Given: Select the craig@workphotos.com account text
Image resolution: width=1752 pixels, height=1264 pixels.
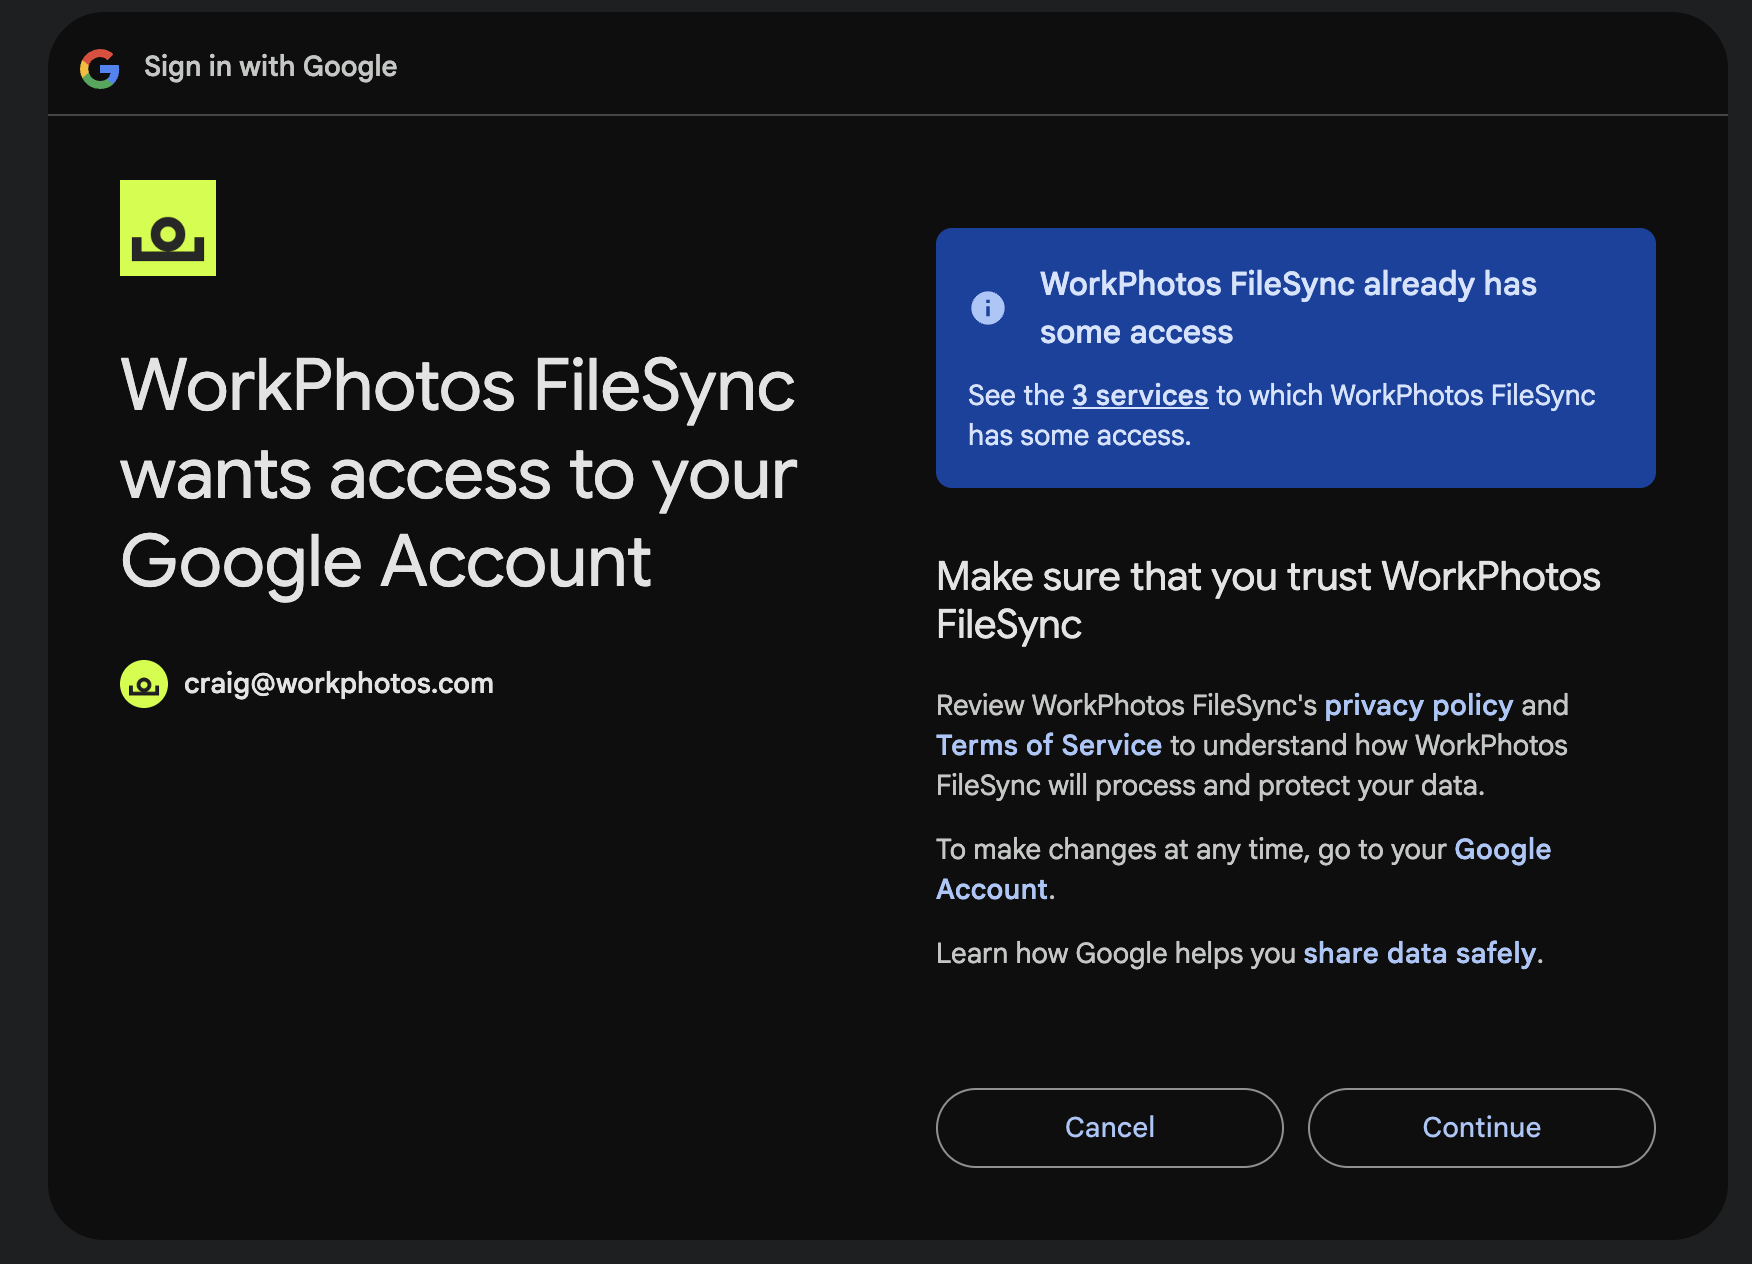Looking at the screenshot, I should point(339,683).
